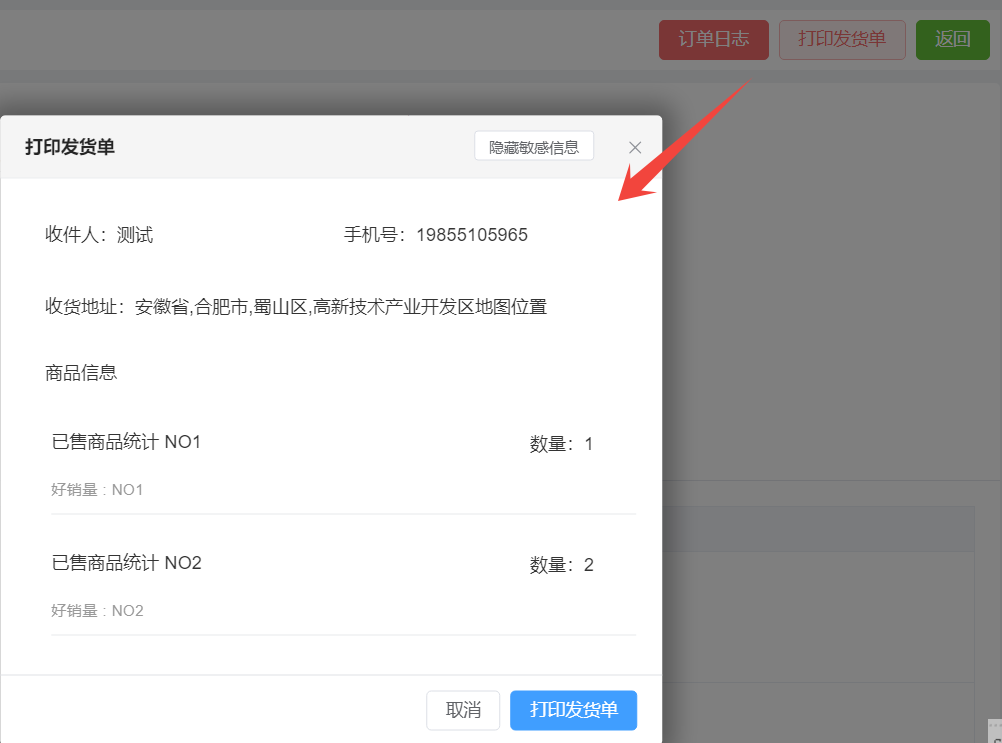Select product 已售商品统计 NO2
This screenshot has height=743, width=1002.
click(127, 563)
